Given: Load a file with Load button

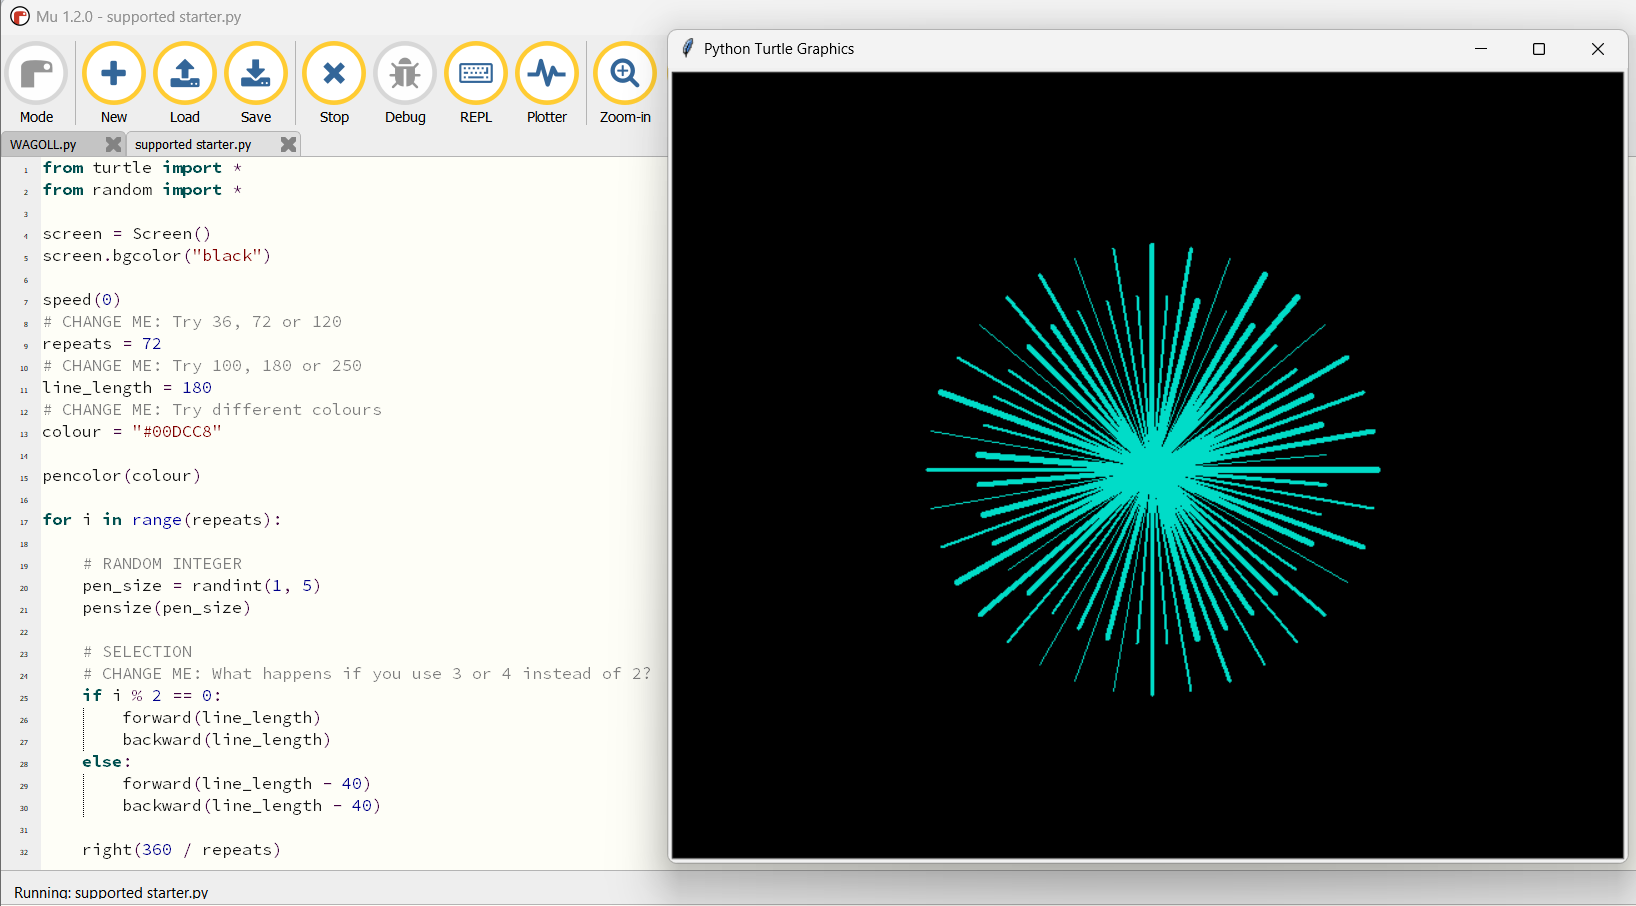Looking at the screenshot, I should (x=185, y=84).
